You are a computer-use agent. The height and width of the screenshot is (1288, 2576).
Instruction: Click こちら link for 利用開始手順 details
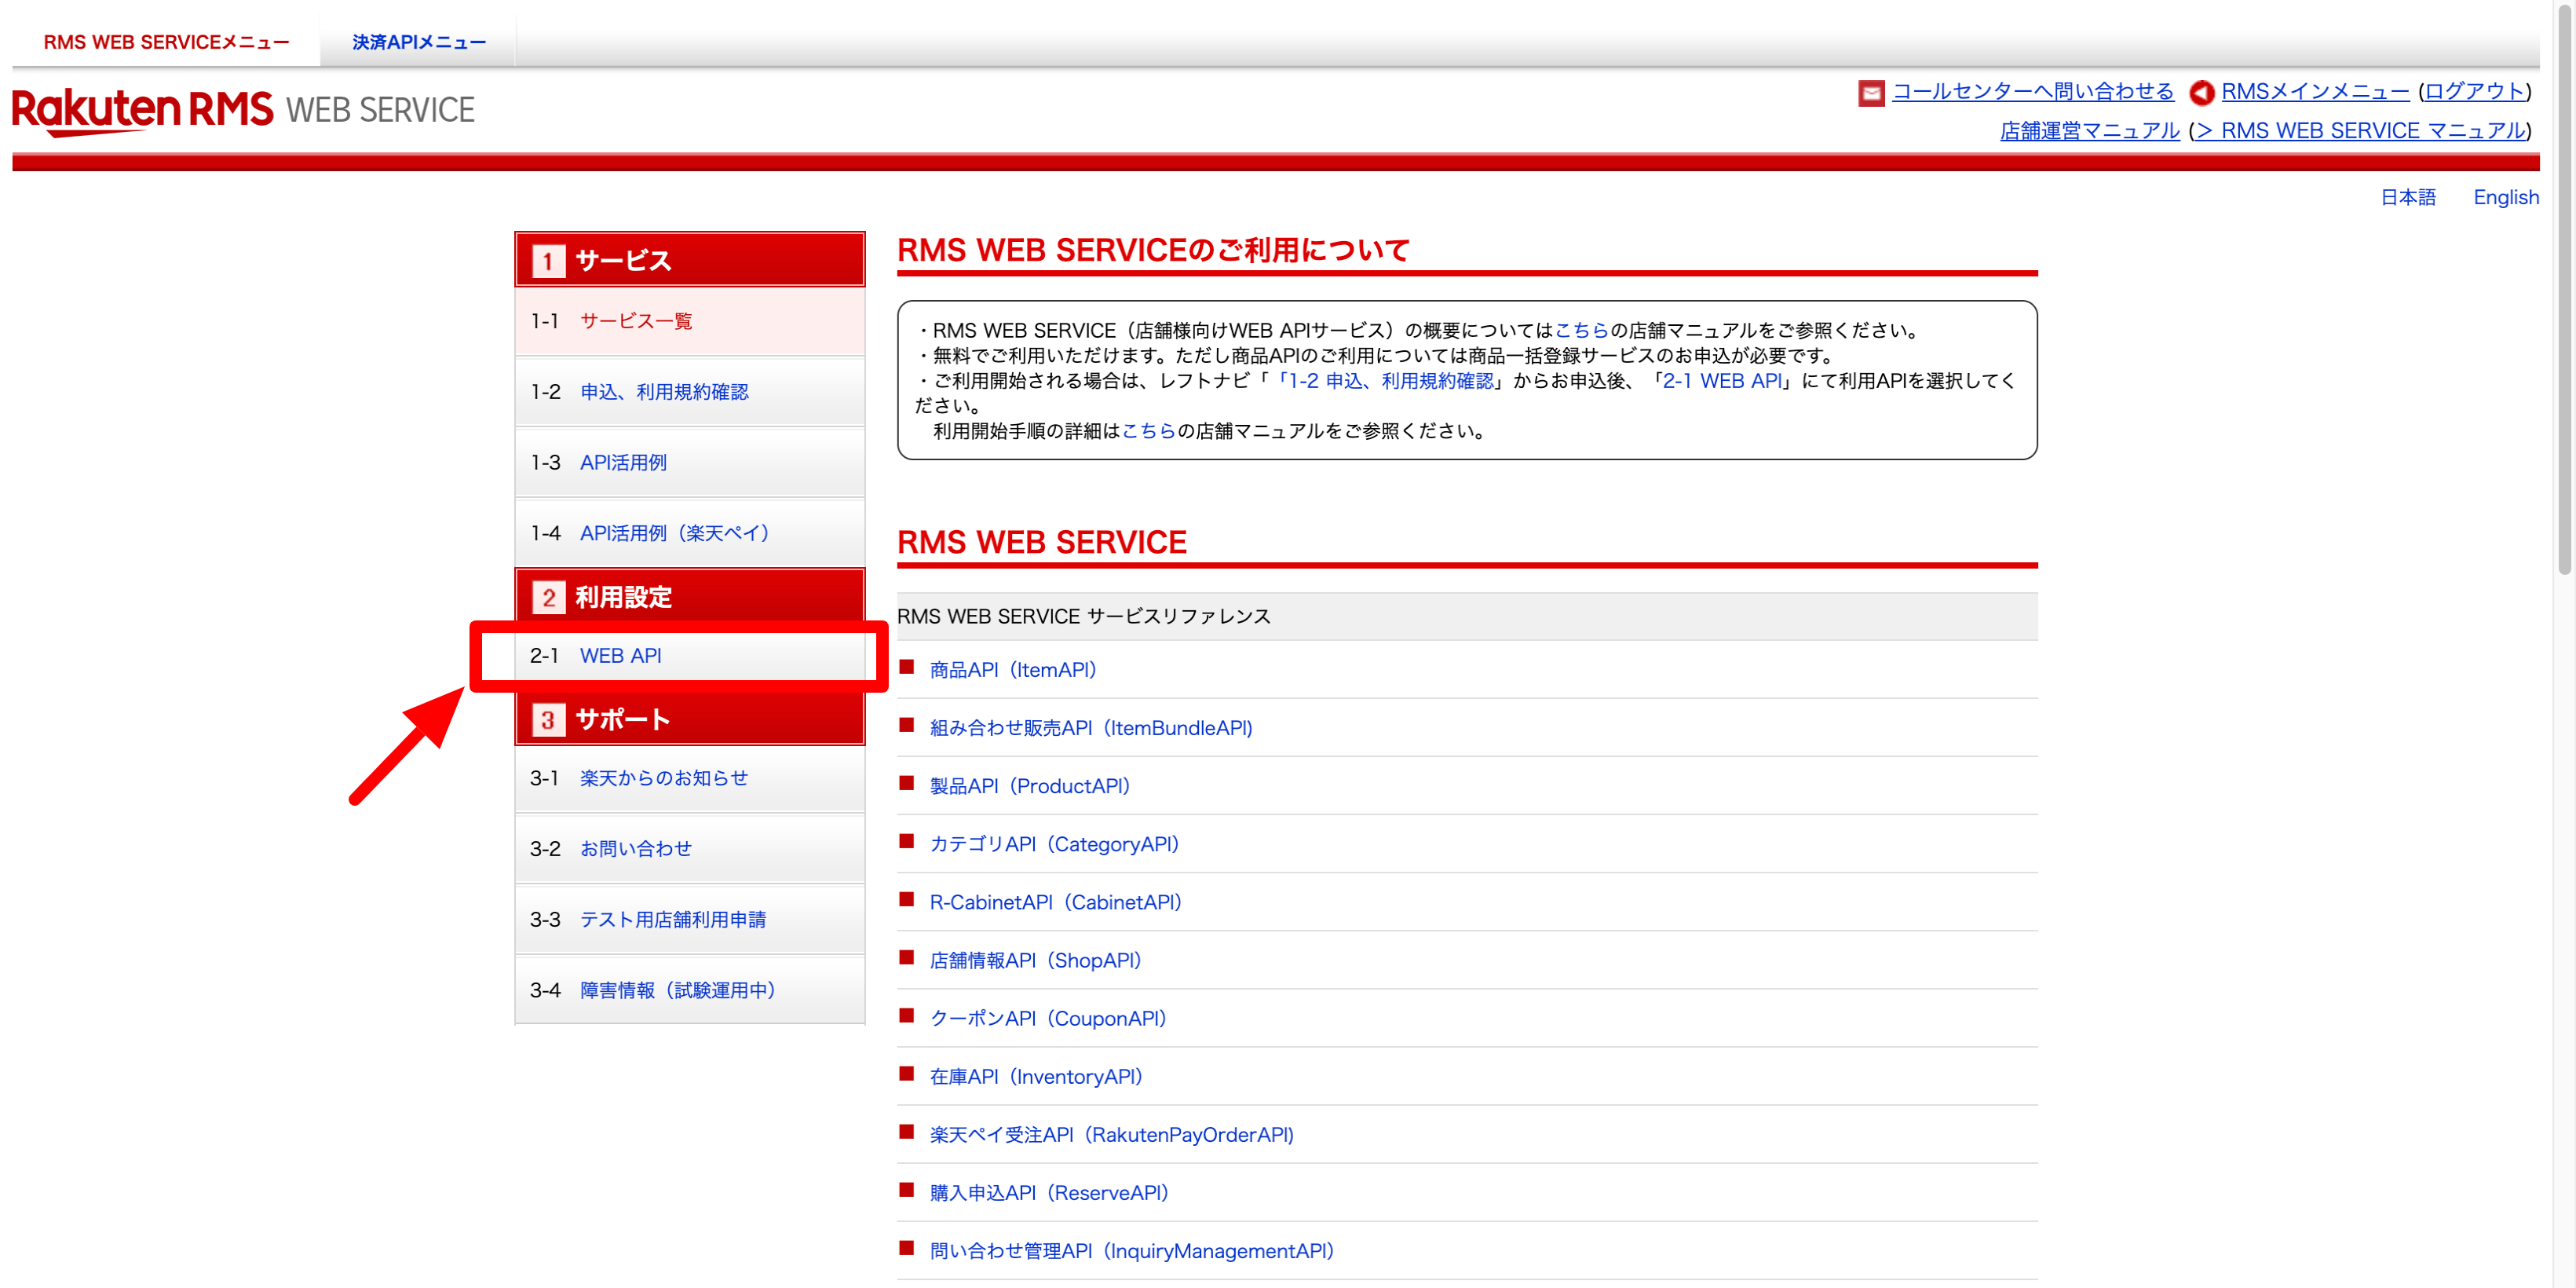(1148, 431)
